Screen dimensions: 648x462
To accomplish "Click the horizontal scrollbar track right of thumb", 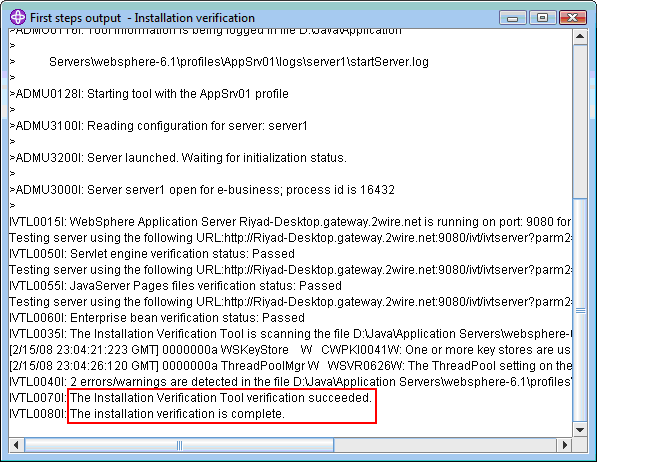I will click(445, 445).
